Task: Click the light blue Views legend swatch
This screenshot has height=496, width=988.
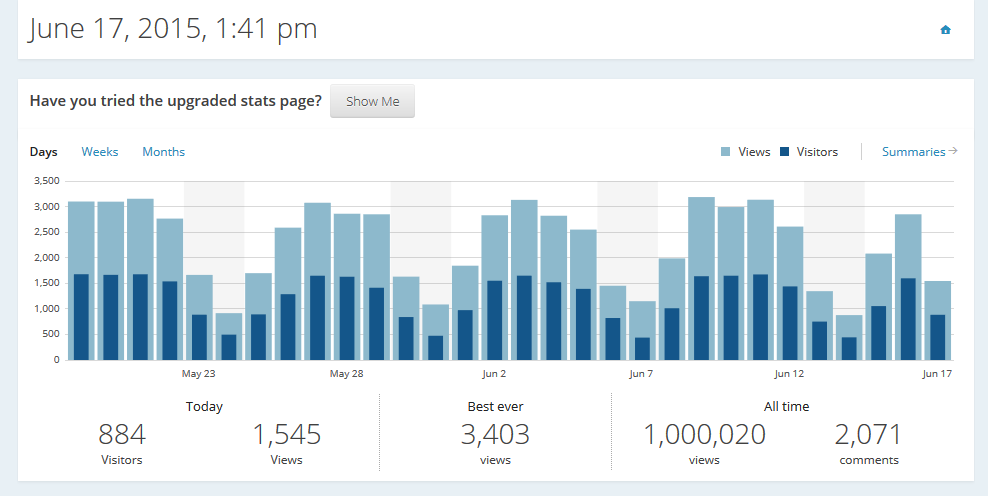Action: pos(726,152)
